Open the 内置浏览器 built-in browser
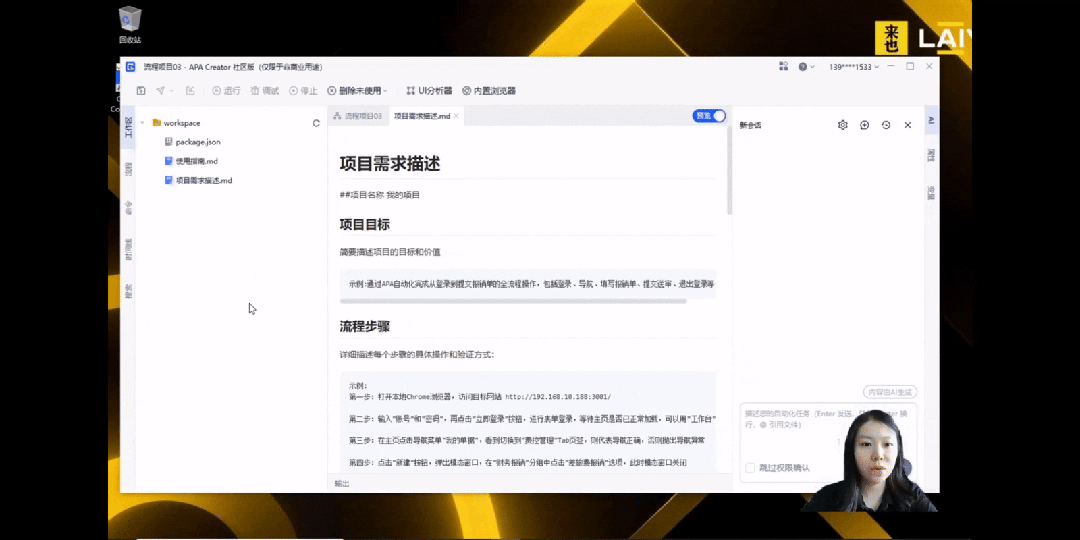 [489, 91]
